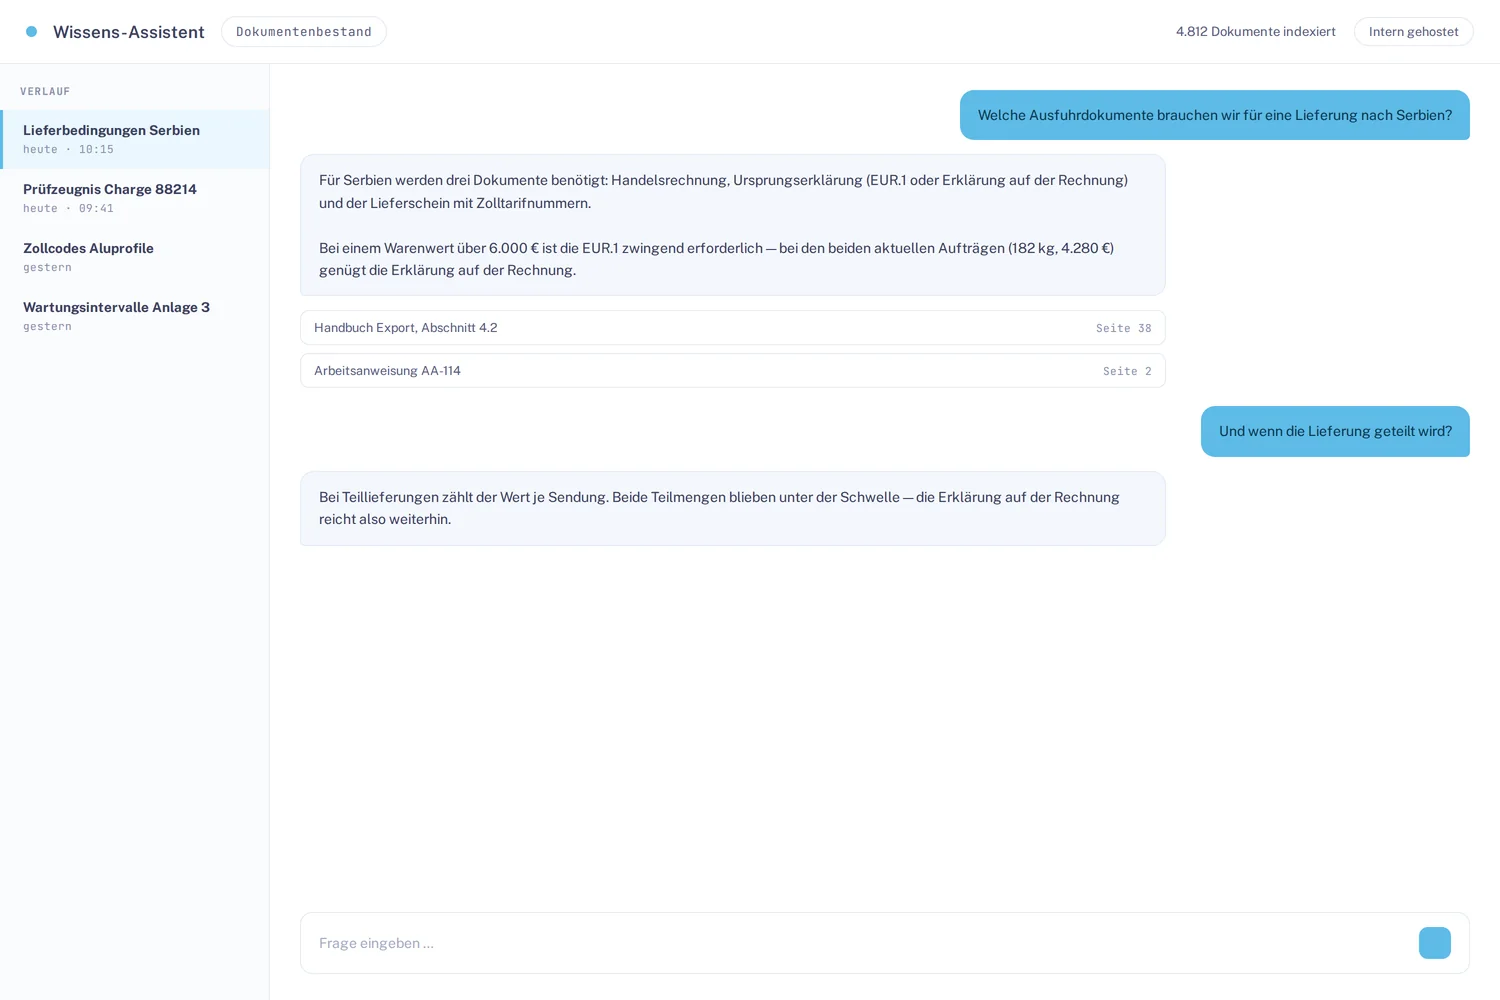This screenshot has width=1500, height=1000.
Task: Open Prüfzeugnis Charge 88214 conversation
Action: 135,198
